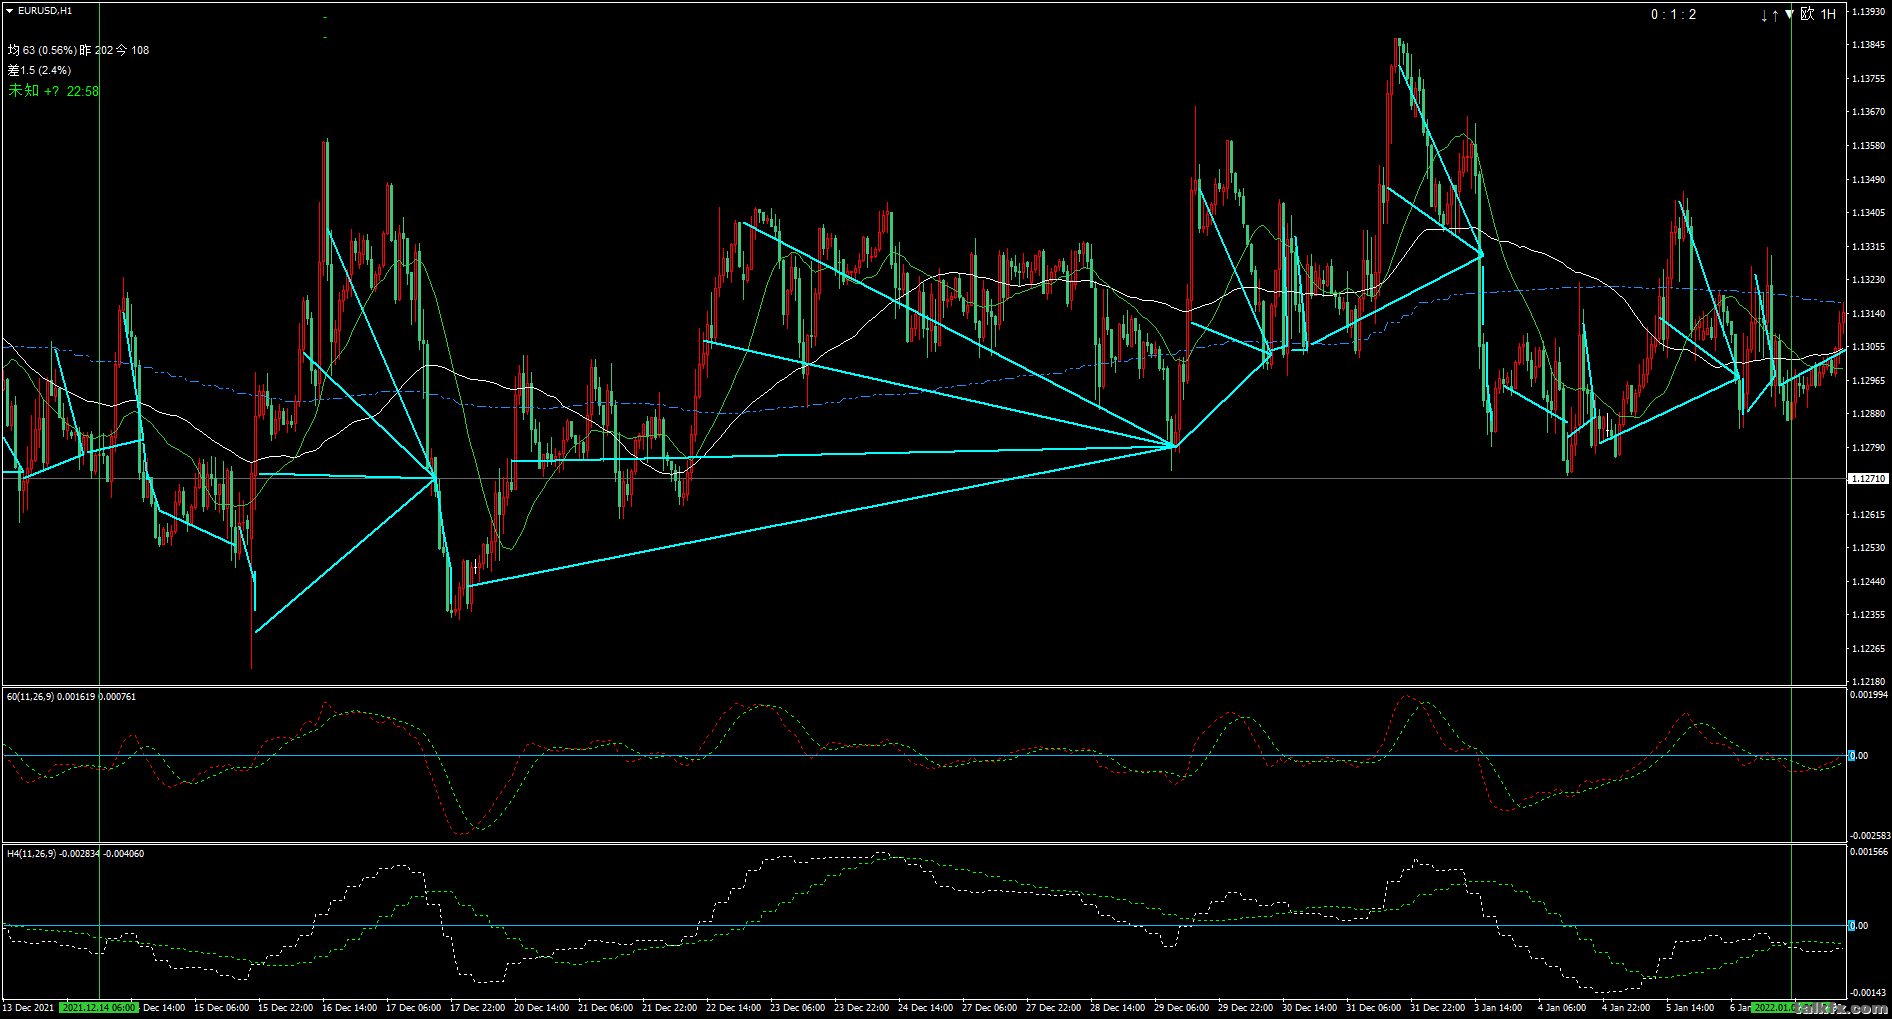Click the 29 Dec 06:00 time axis label
Image resolution: width=1892 pixels, height=1019 pixels.
coord(1181,1008)
